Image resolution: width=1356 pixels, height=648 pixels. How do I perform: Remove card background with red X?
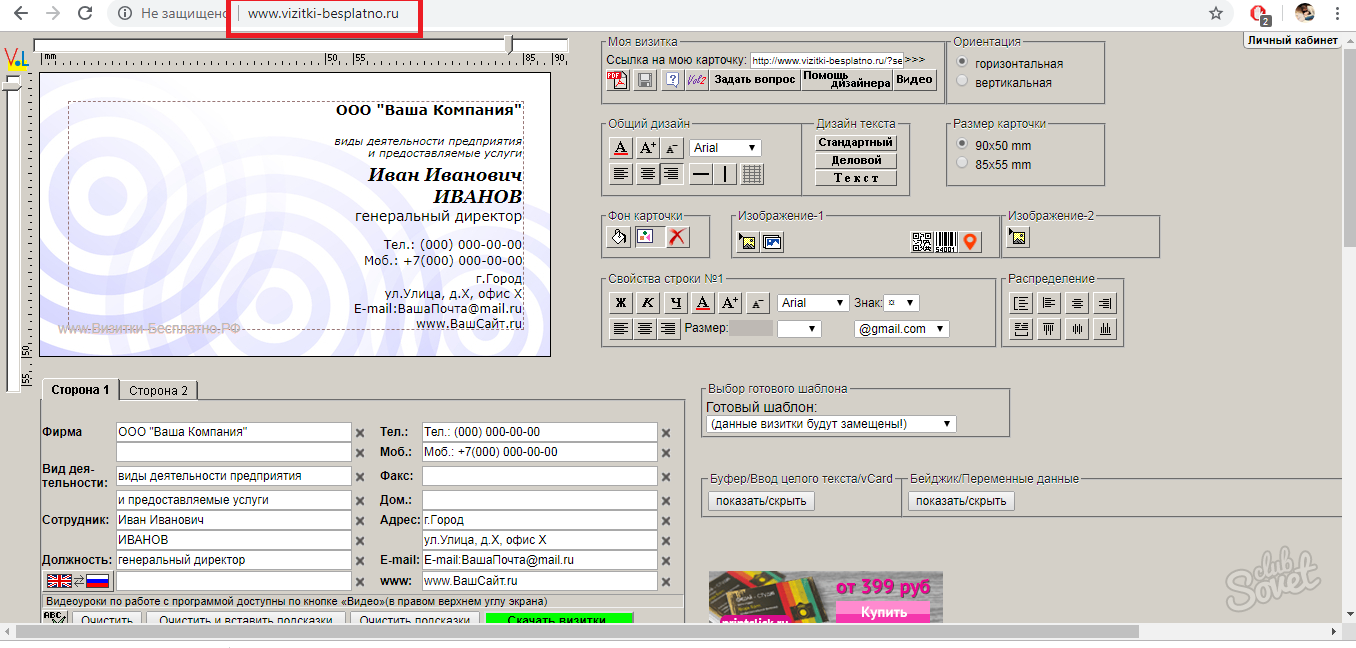coord(677,237)
